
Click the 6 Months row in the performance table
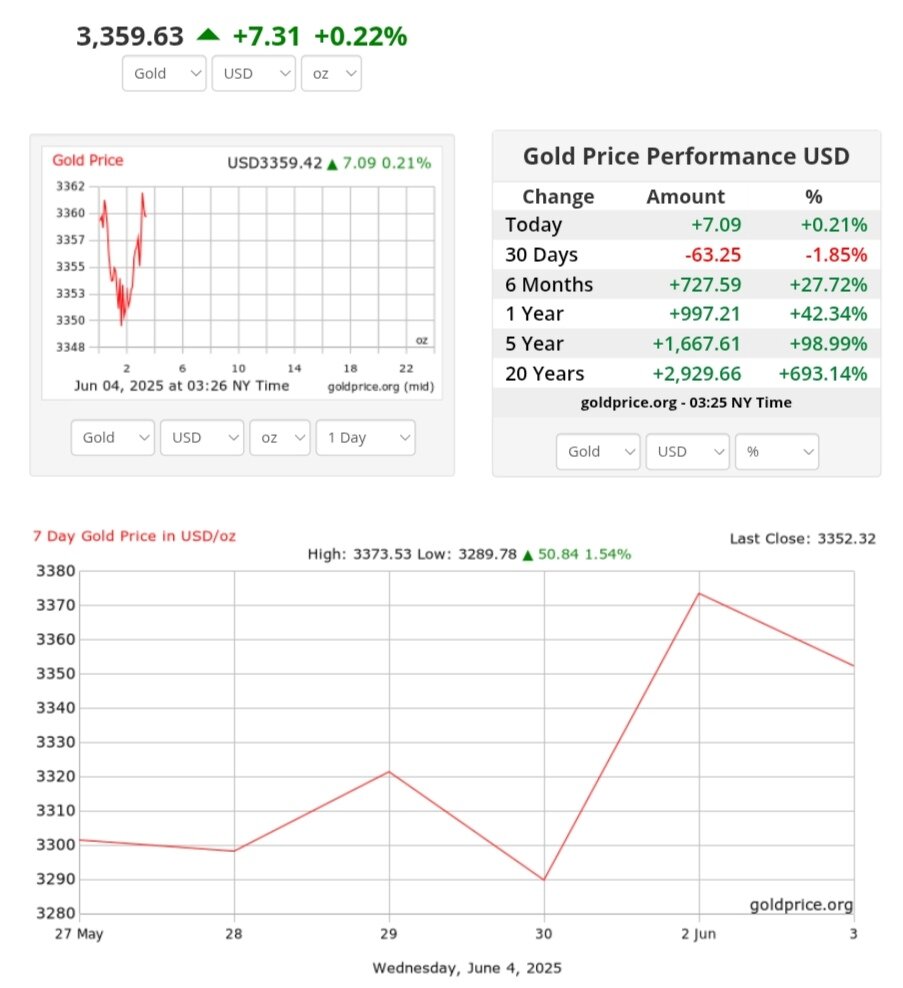click(x=686, y=284)
